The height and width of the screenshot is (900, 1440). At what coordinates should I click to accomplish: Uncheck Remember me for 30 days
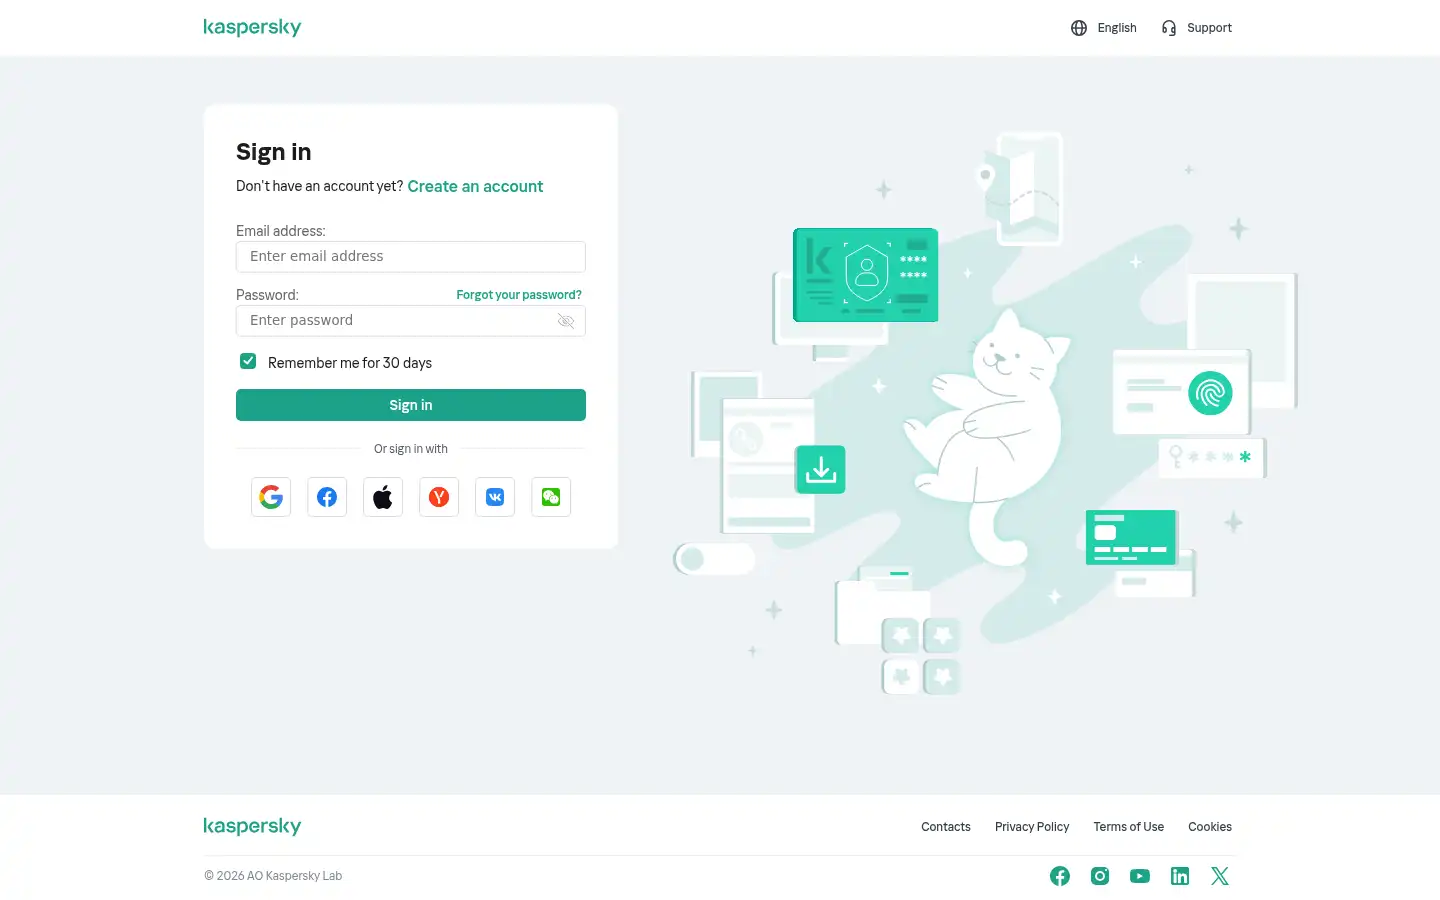click(x=248, y=361)
